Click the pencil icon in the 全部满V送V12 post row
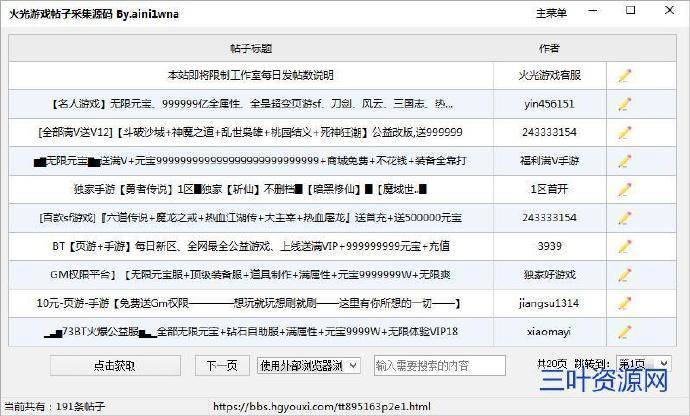 point(624,133)
